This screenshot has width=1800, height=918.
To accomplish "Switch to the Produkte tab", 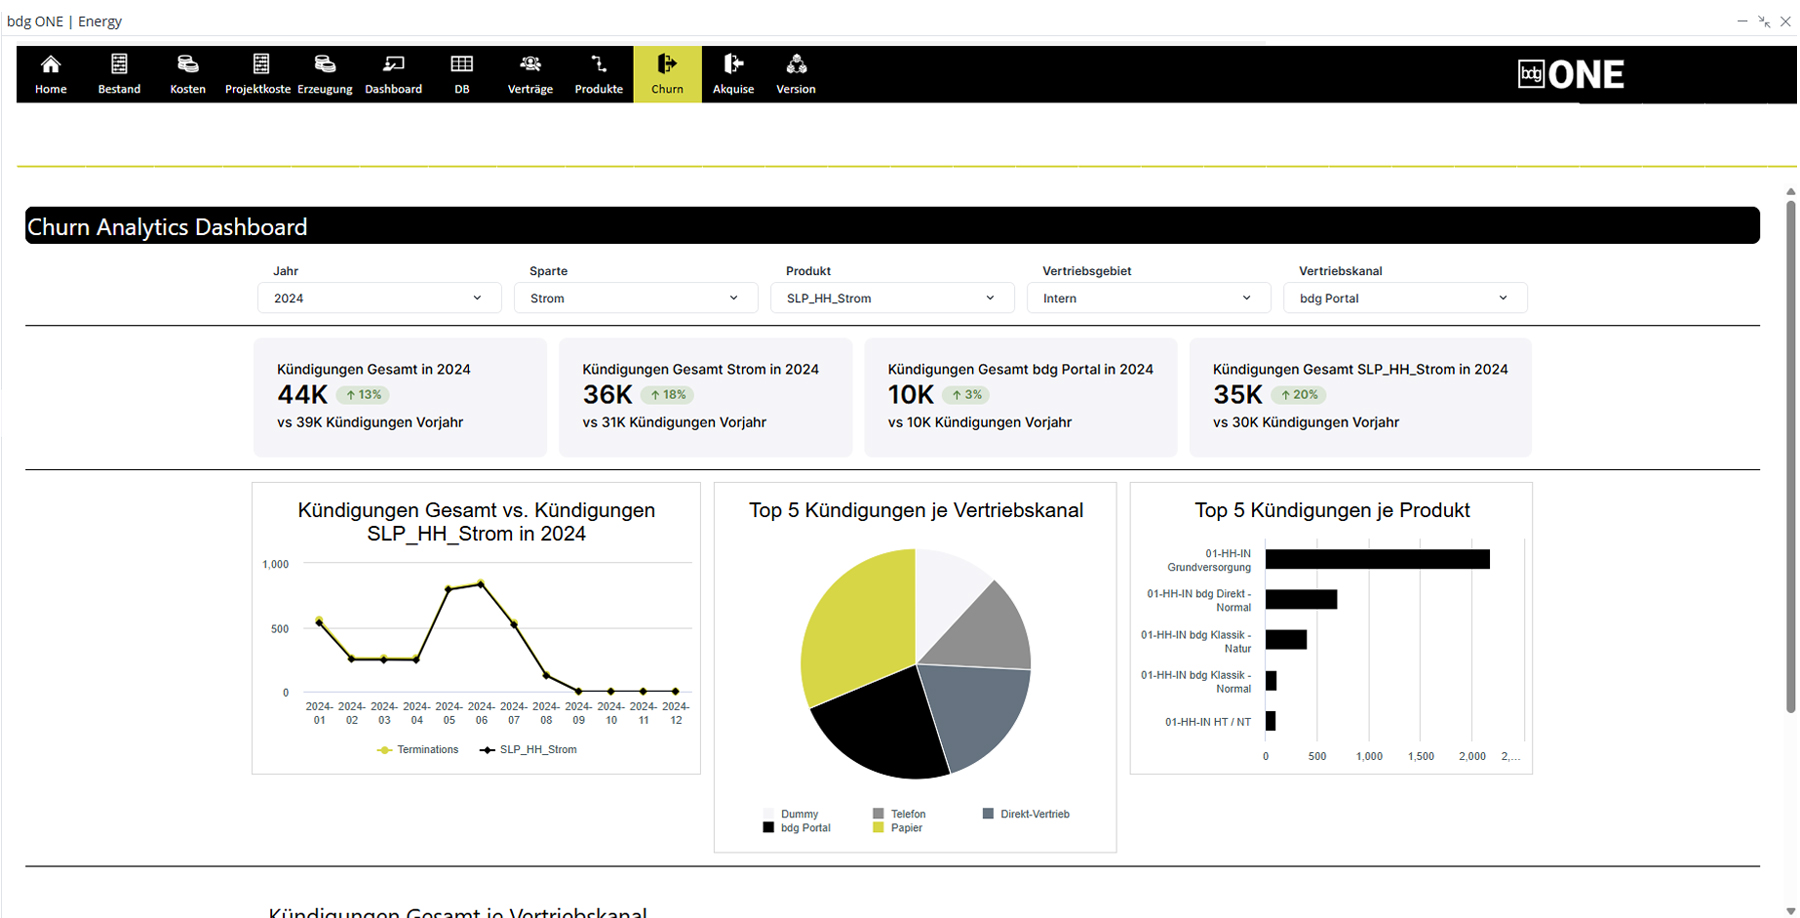I will [x=598, y=74].
